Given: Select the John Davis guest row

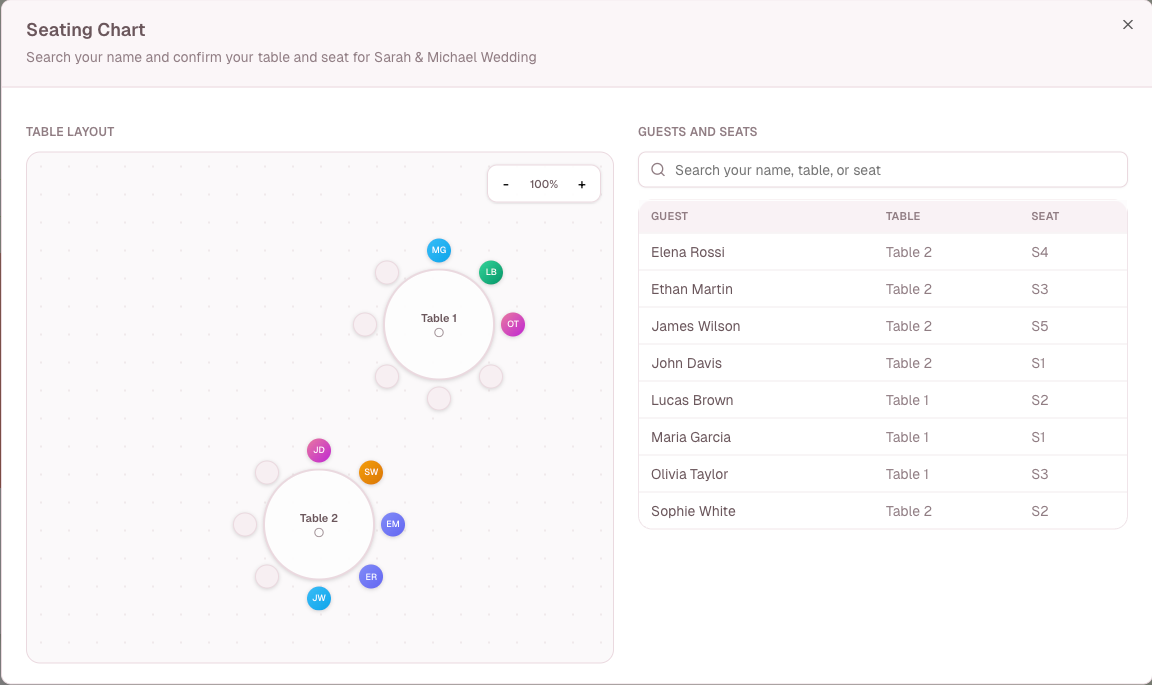Looking at the screenshot, I should pos(882,363).
